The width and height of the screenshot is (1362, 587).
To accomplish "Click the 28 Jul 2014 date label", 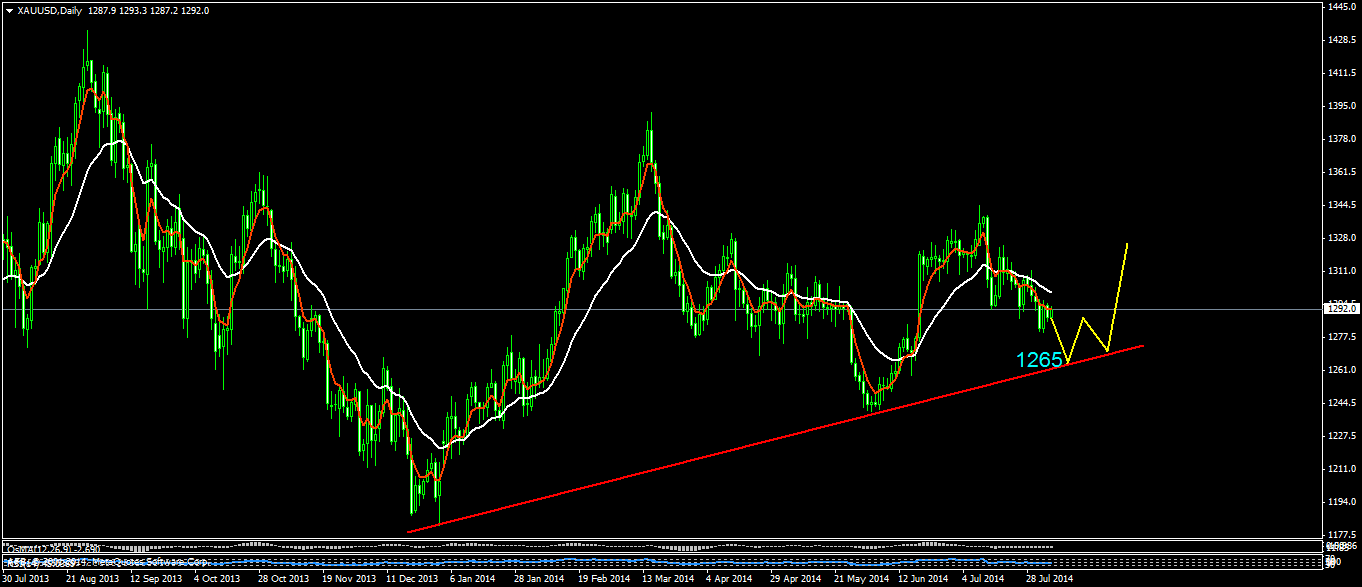I will point(1047,579).
